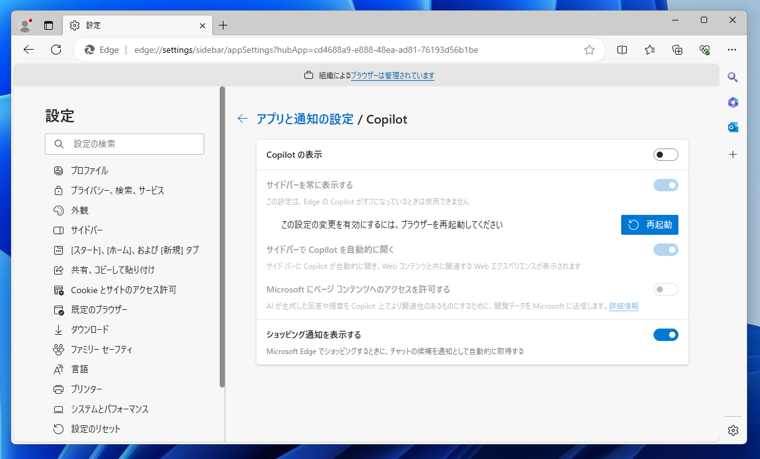Minimize the Edge window
The width and height of the screenshot is (760, 459).
pyautogui.click(x=675, y=20)
